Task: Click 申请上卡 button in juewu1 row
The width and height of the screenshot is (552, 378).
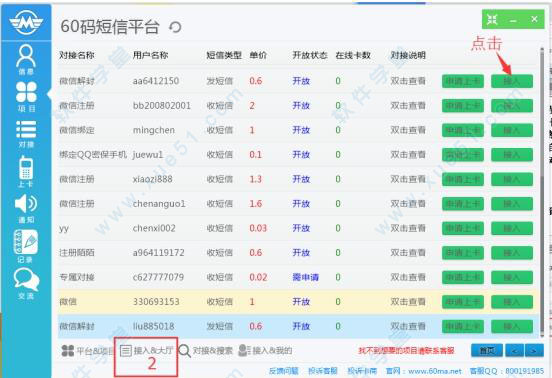Action: [x=463, y=155]
